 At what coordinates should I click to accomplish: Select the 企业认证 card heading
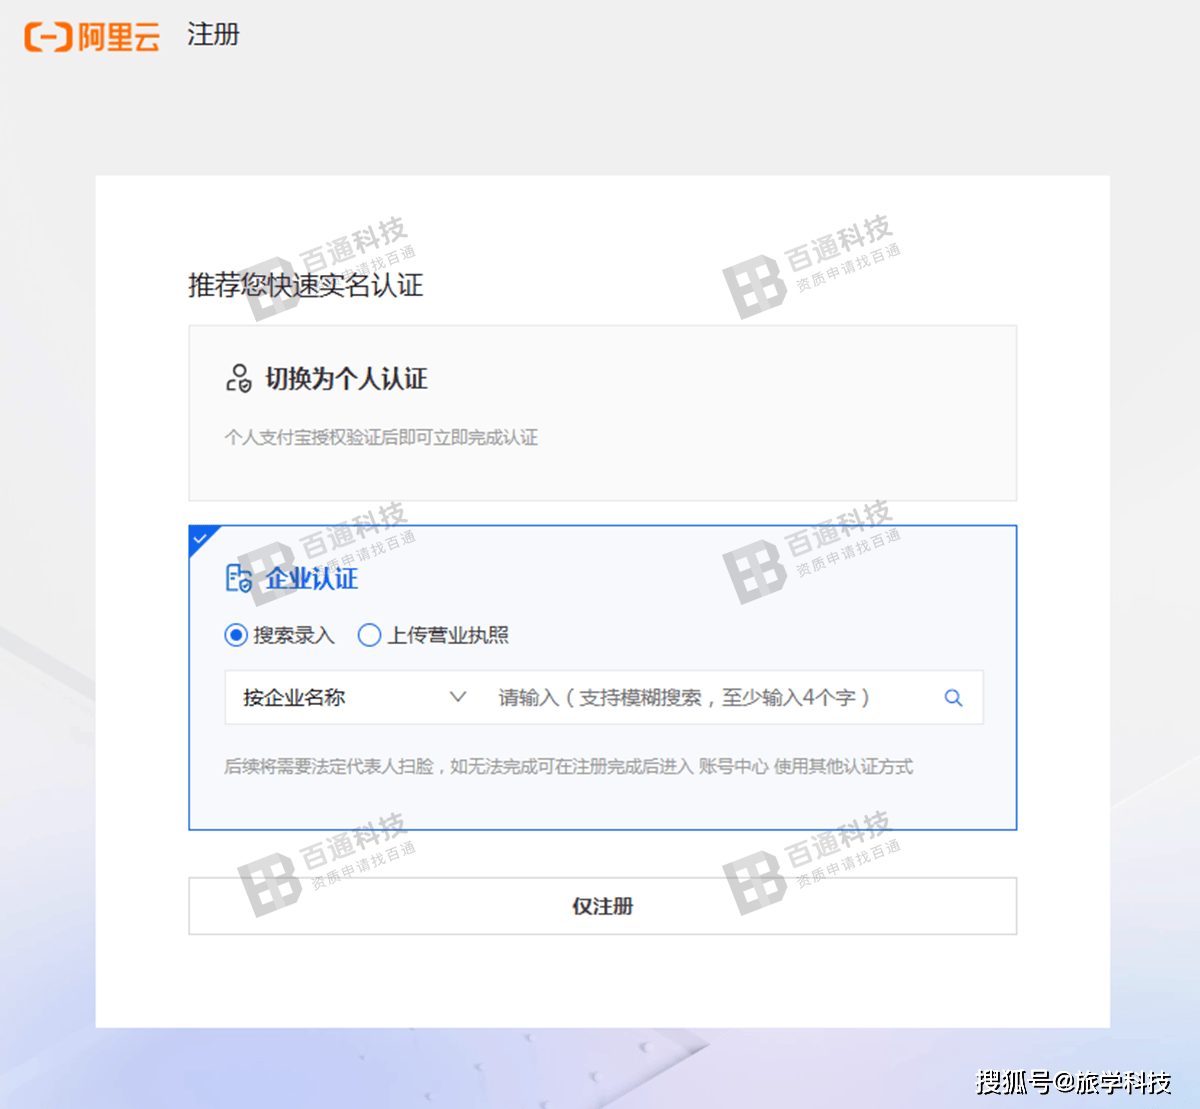[311, 578]
